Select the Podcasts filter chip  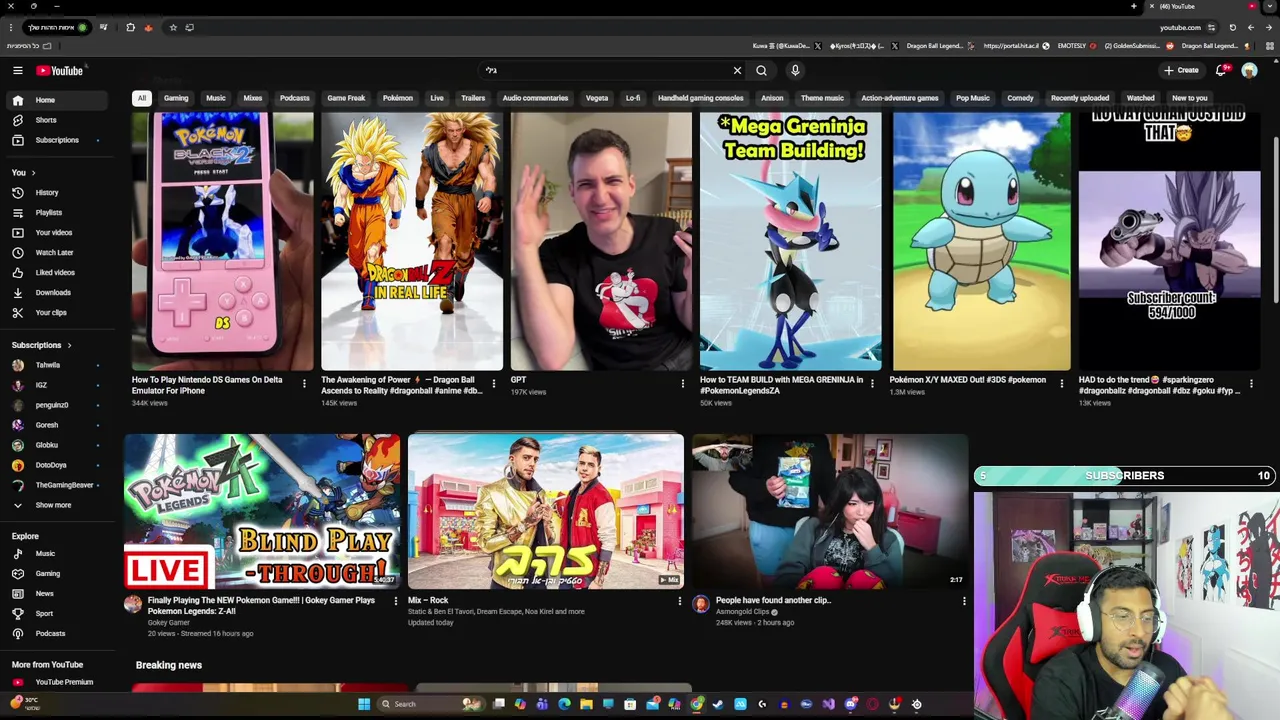coord(294,98)
